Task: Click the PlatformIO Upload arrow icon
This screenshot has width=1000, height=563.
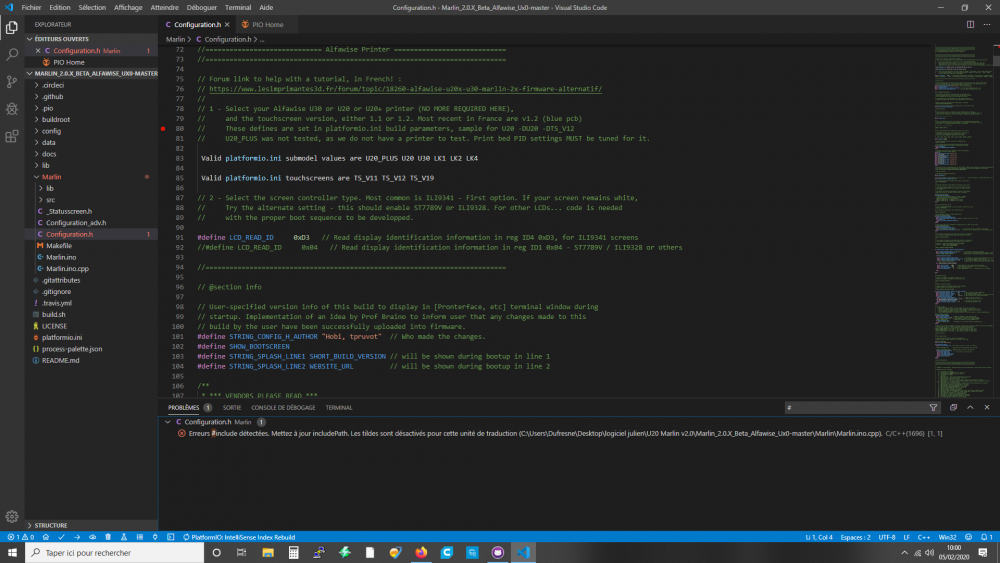Action: click(x=77, y=537)
